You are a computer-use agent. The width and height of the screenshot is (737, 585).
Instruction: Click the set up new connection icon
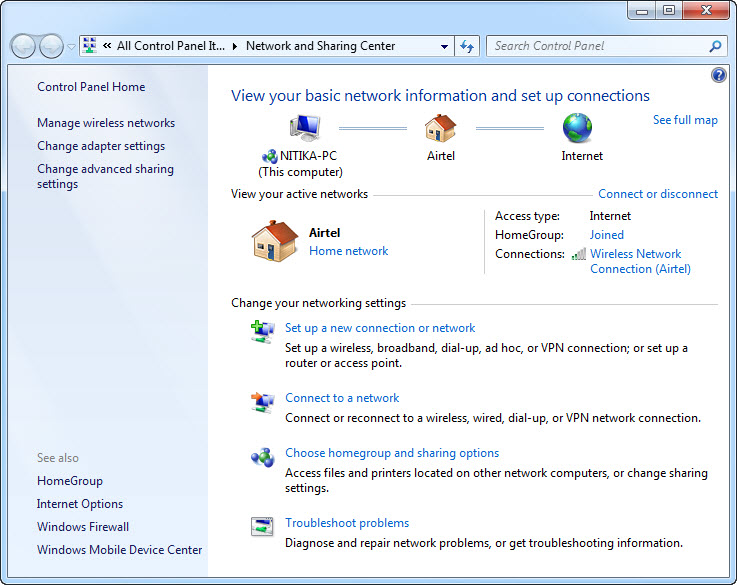[x=262, y=332]
